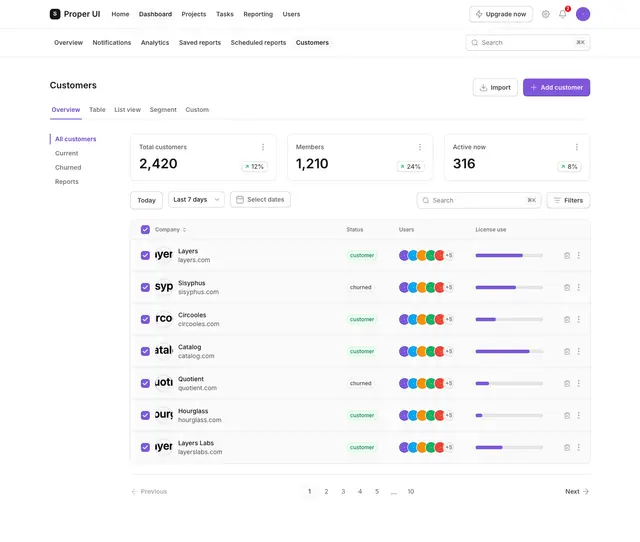Delete the Quotient row via trash icon
This screenshot has height=542, width=640.
(x=567, y=383)
